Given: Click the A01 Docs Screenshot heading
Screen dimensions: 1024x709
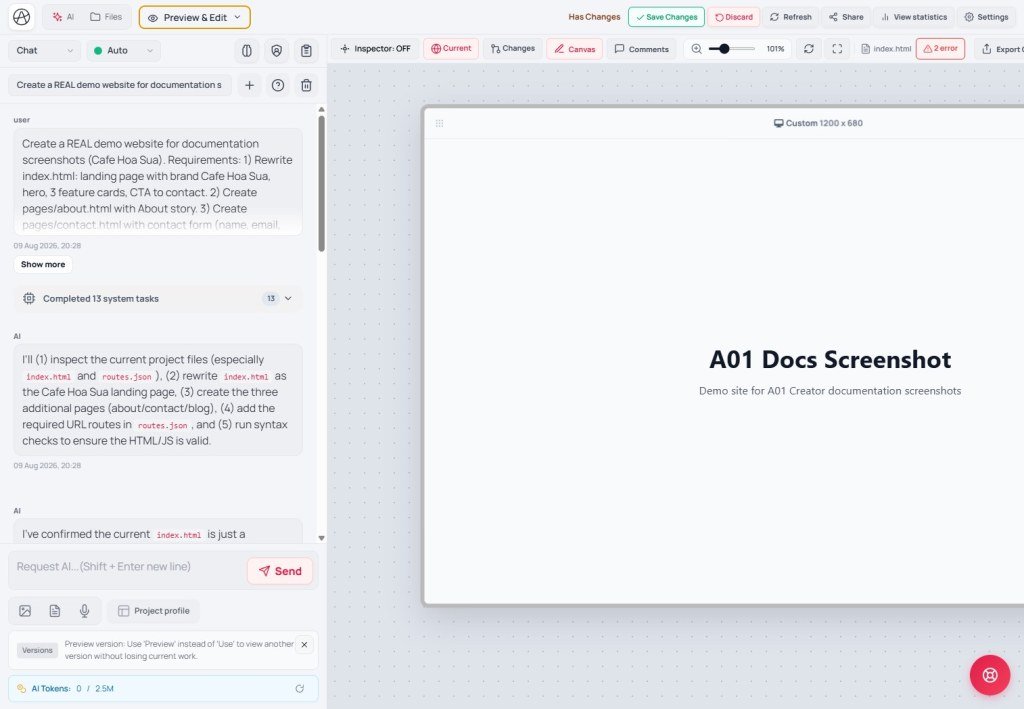Looking at the screenshot, I should [830, 360].
